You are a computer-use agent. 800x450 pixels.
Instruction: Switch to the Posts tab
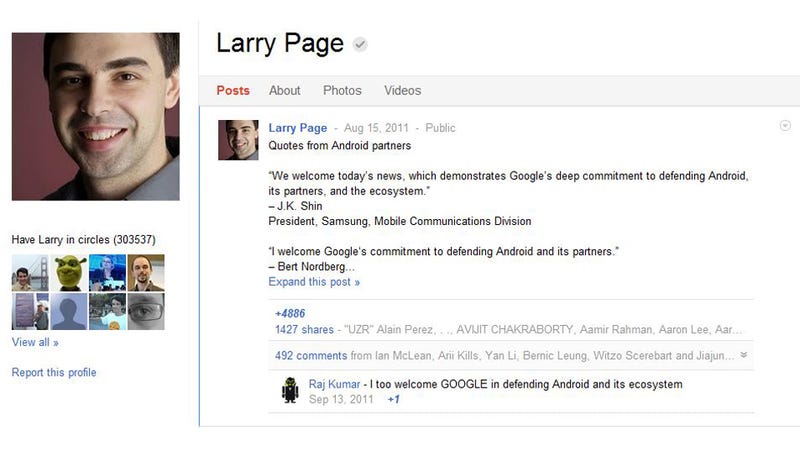pyautogui.click(x=233, y=91)
